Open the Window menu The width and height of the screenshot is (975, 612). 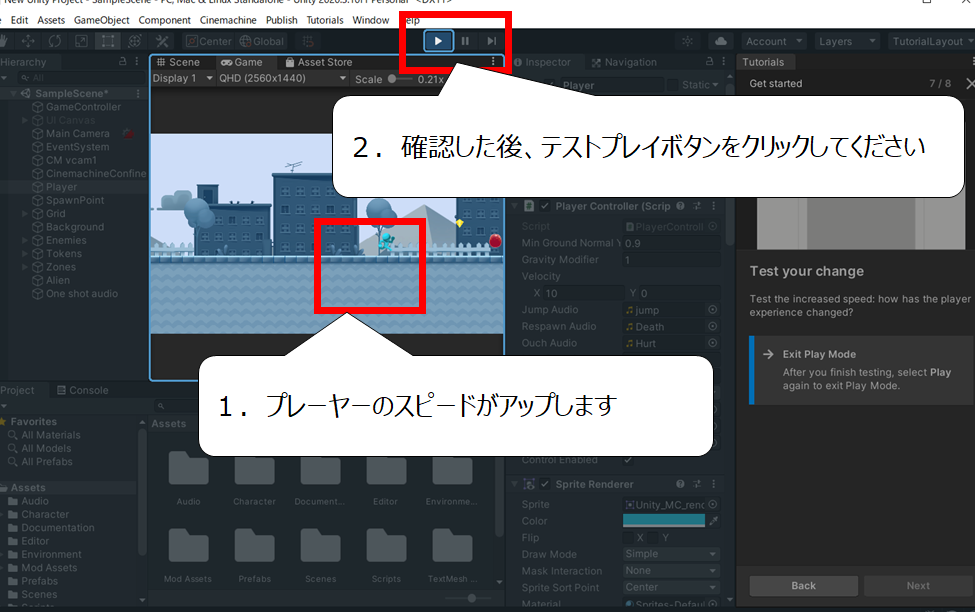371,20
